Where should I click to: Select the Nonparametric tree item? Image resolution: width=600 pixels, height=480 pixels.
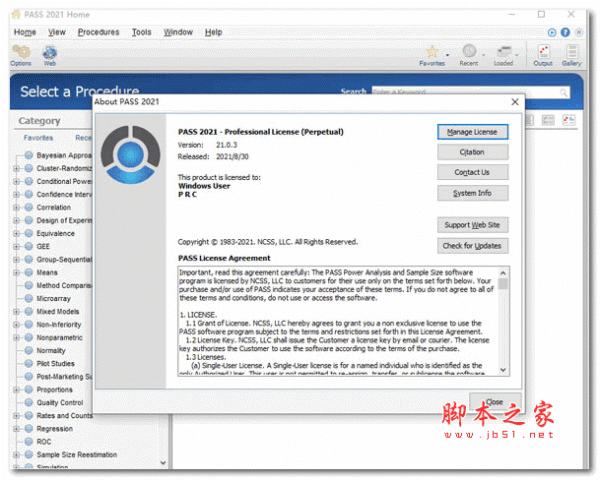pos(59,337)
